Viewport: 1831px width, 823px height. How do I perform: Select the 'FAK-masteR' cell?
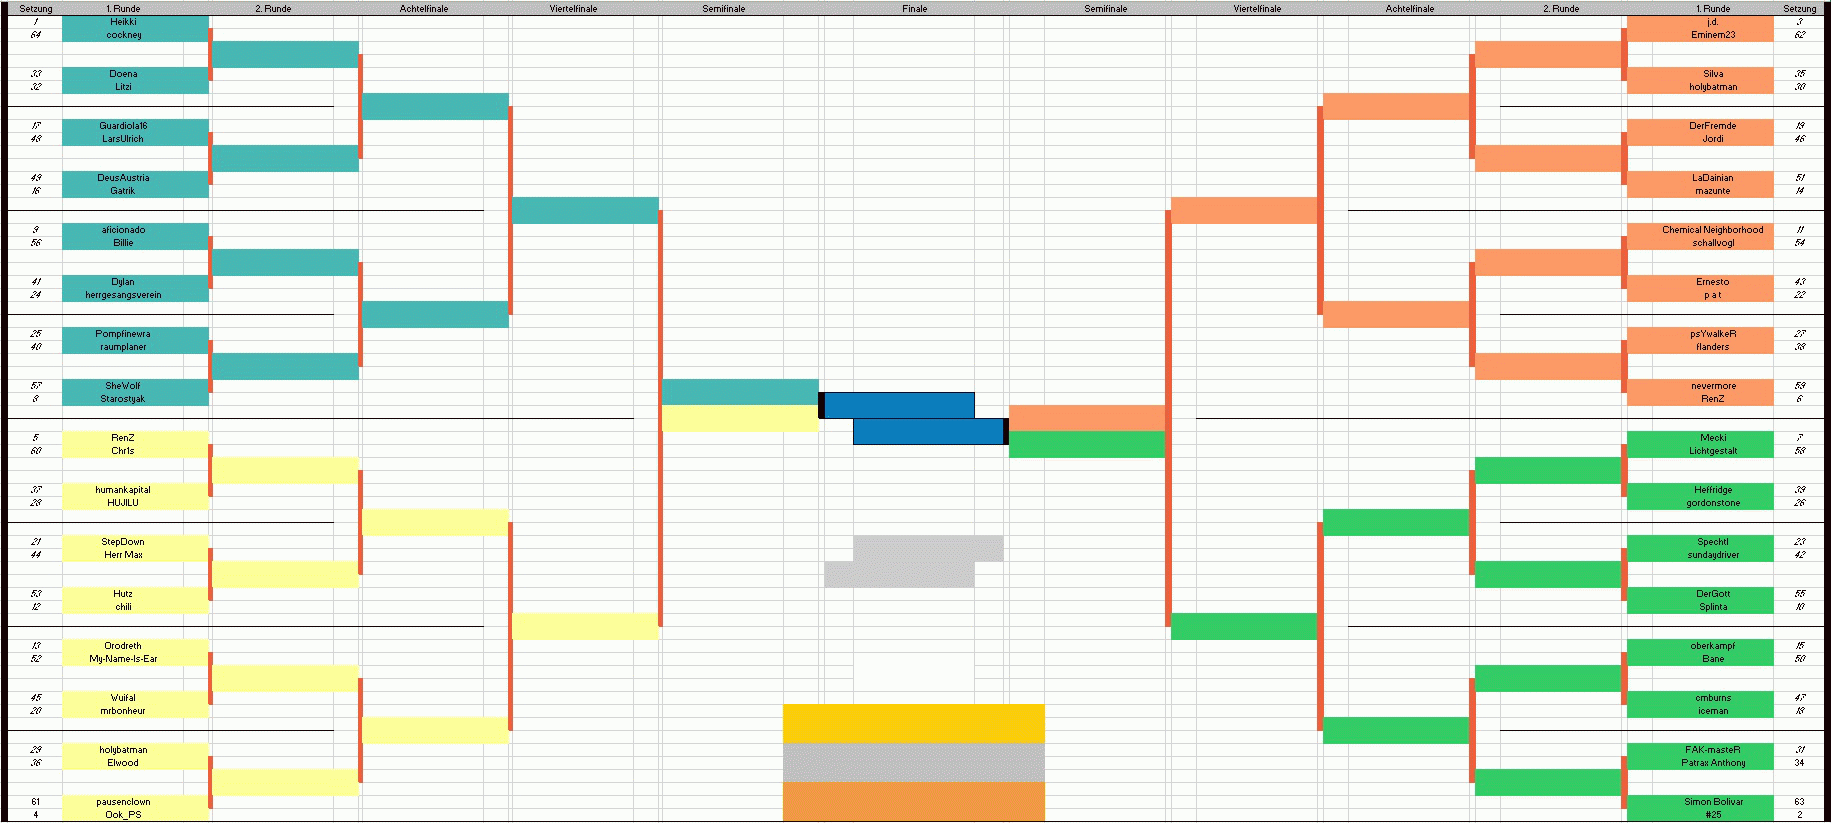point(1700,750)
